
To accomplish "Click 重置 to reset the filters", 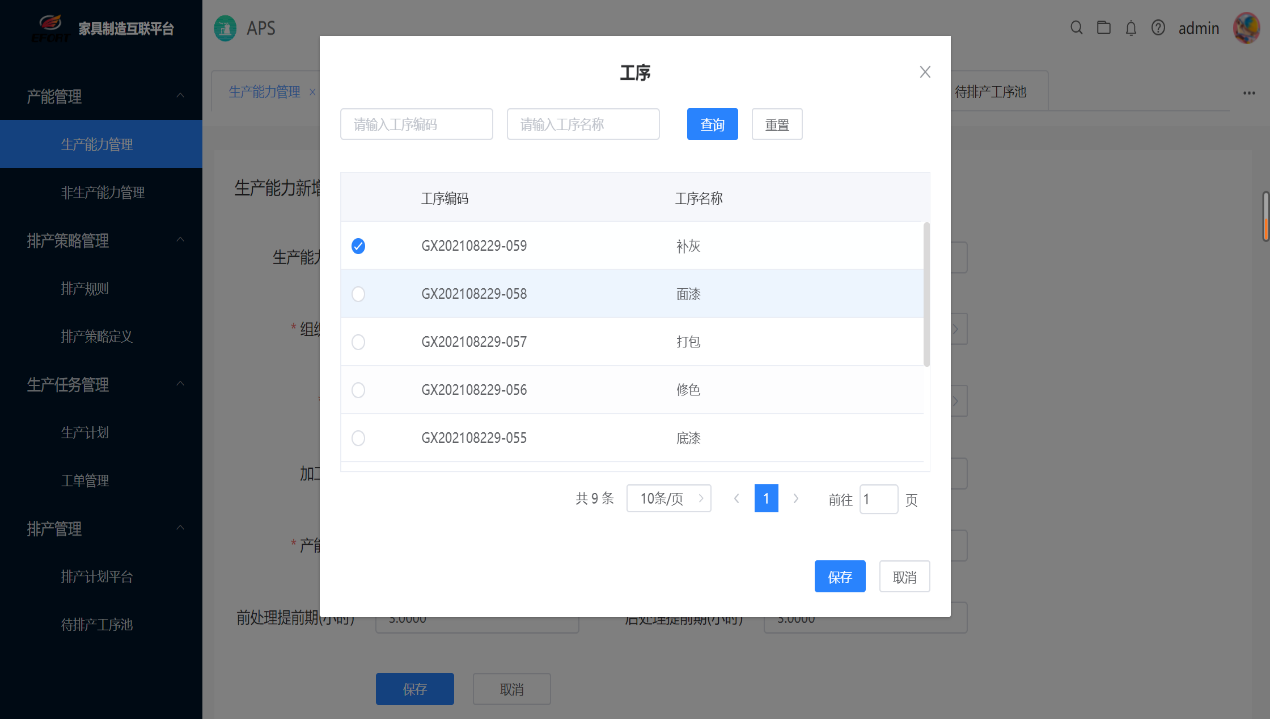I will pyautogui.click(x=777, y=125).
